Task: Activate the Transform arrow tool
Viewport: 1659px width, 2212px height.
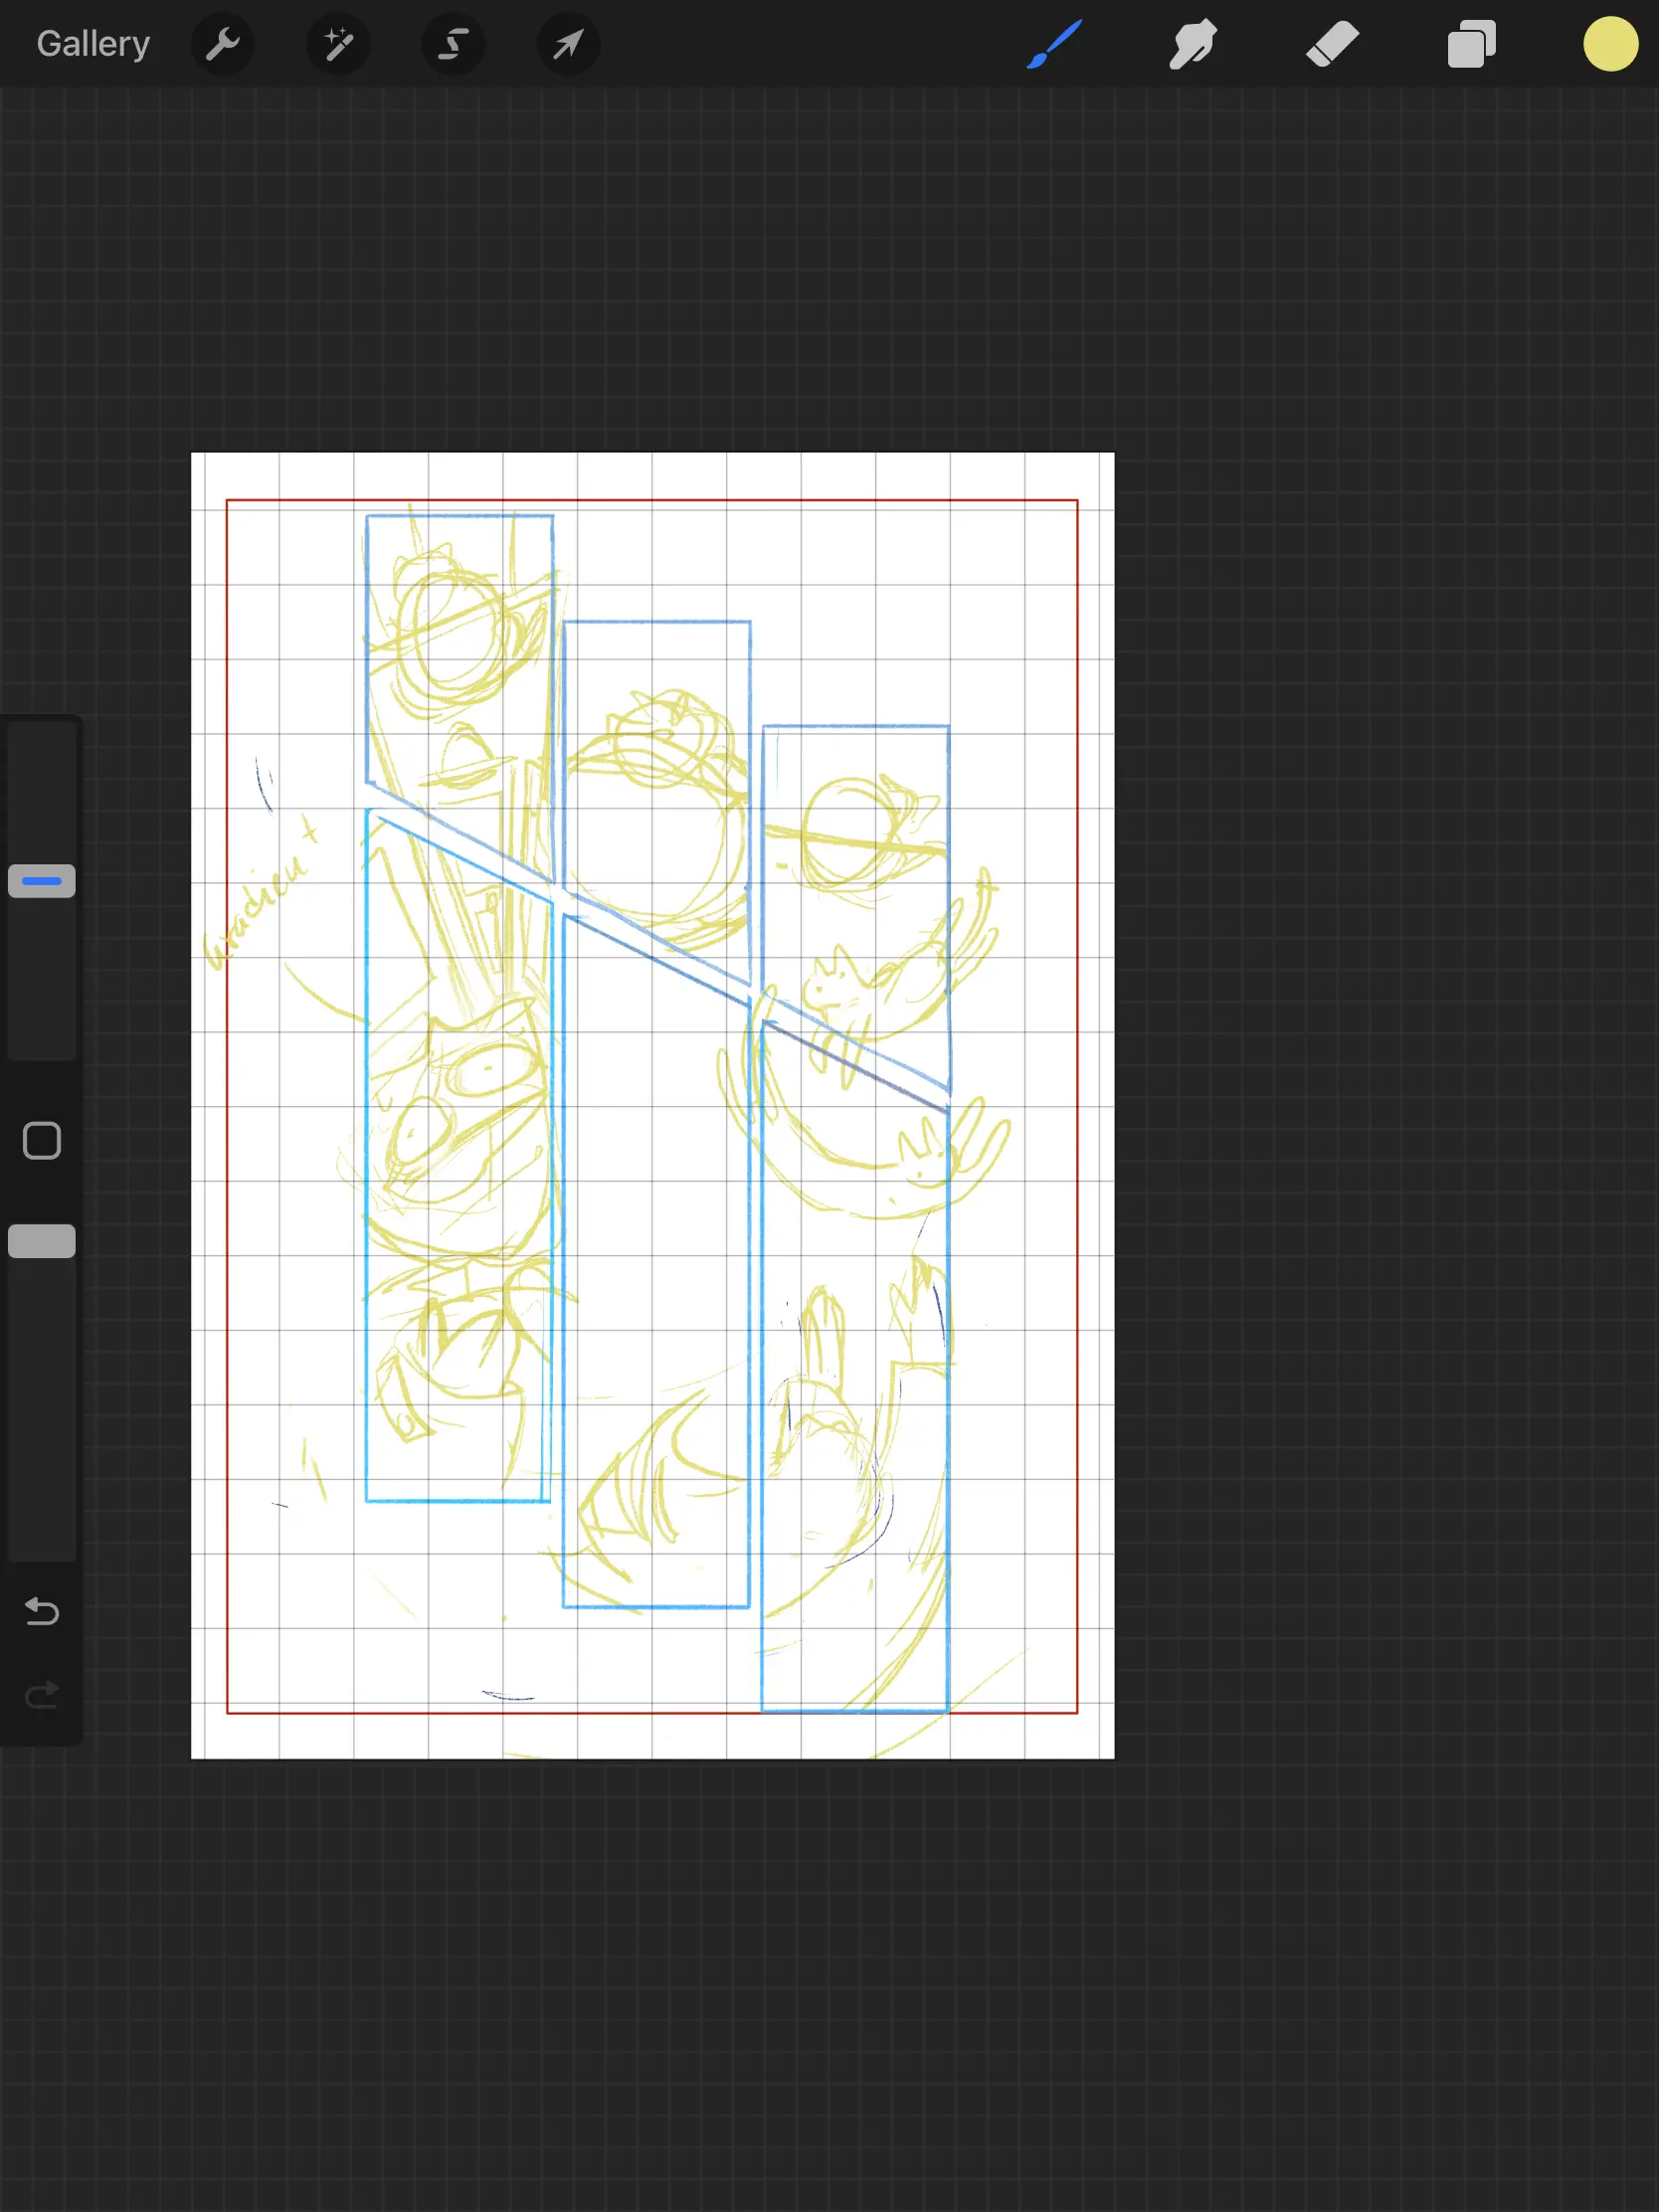Action: click(568, 44)
